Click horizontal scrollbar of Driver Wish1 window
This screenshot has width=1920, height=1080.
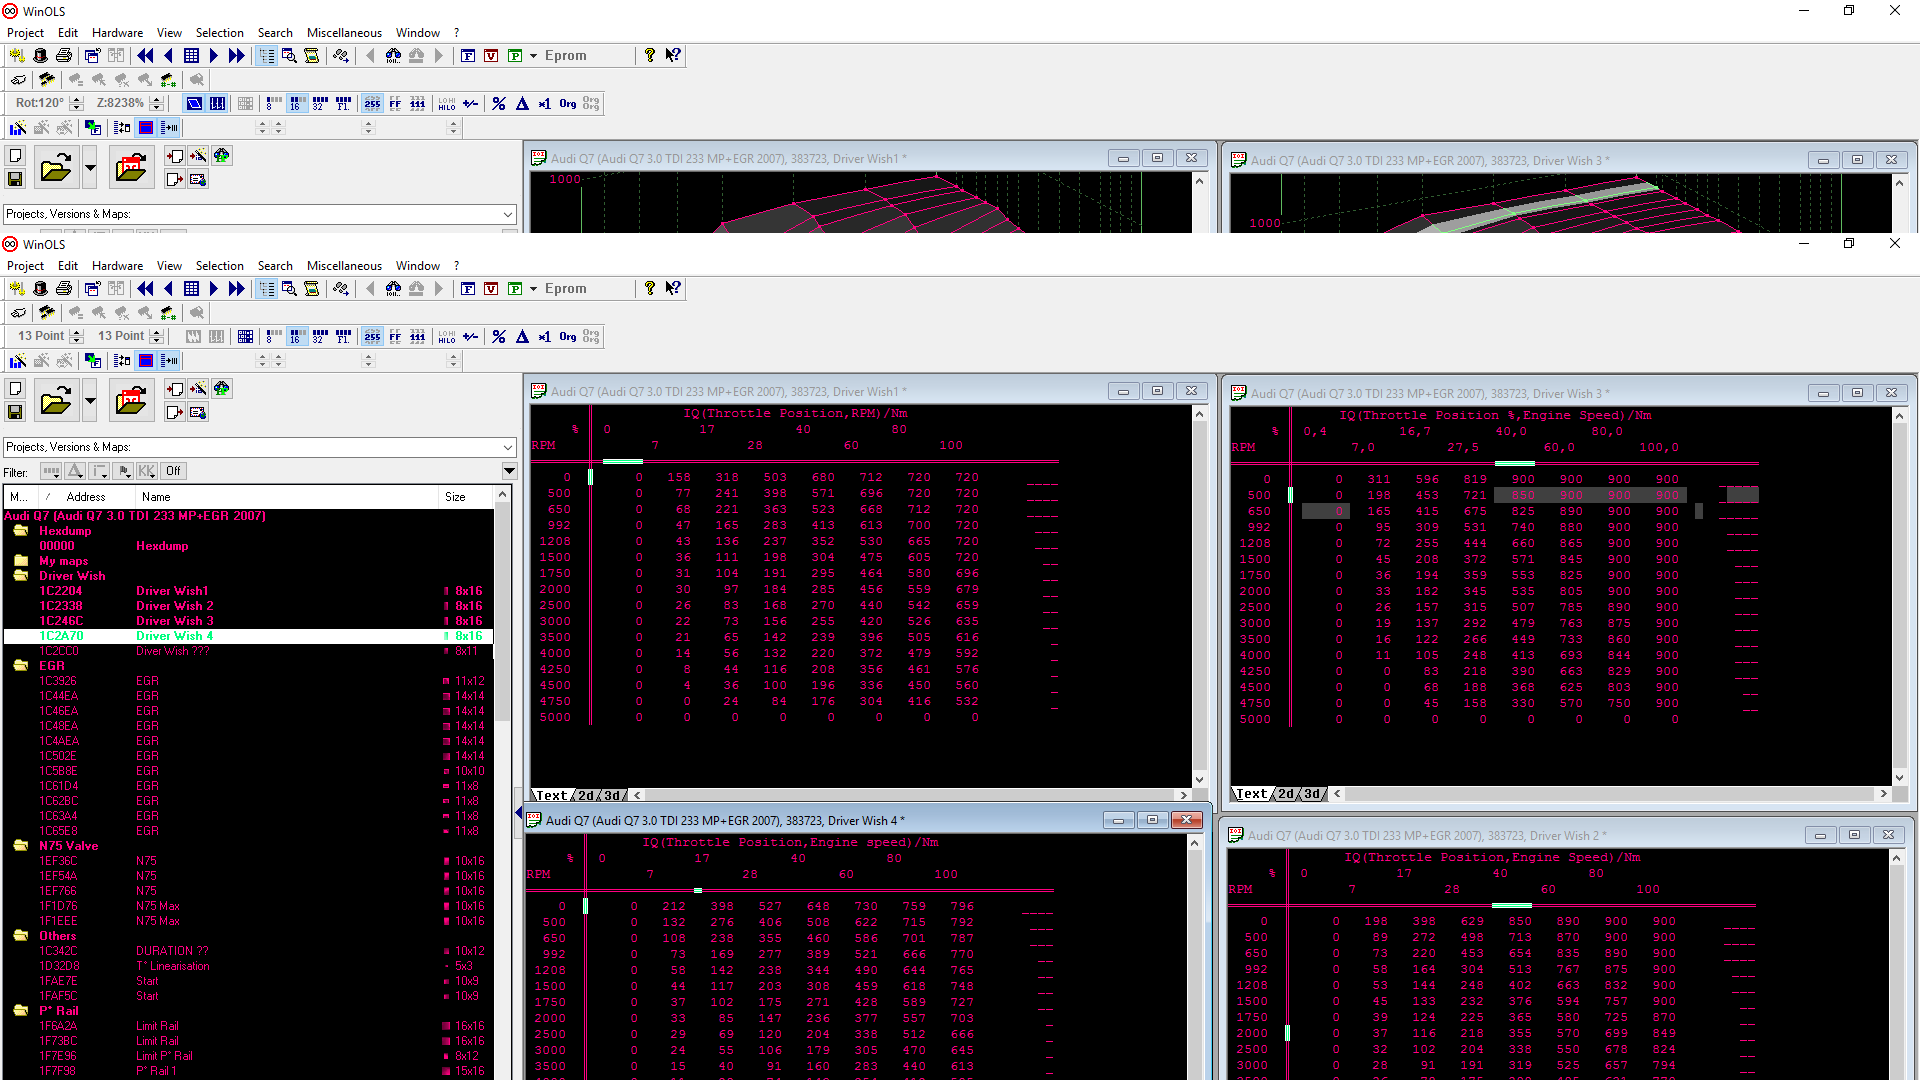(910, 796)
